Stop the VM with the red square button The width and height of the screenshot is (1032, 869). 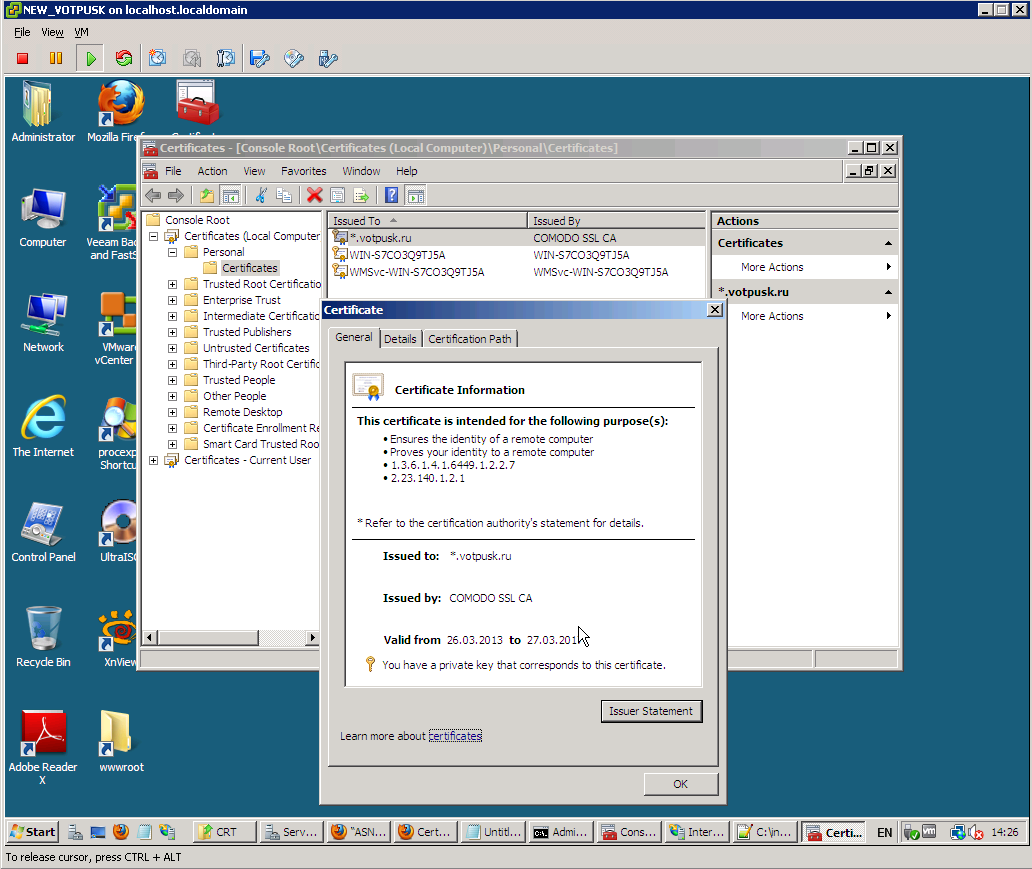(22, 59)
